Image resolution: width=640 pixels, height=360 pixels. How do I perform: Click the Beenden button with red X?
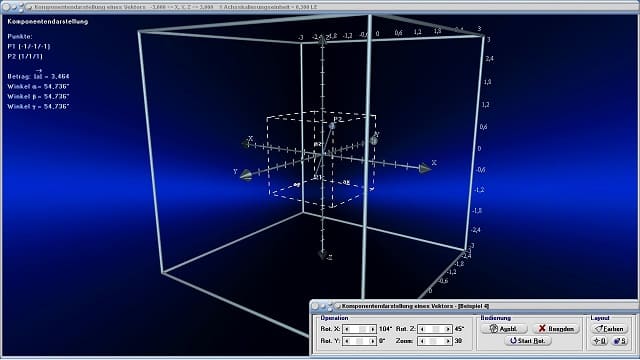click(556, 329)
